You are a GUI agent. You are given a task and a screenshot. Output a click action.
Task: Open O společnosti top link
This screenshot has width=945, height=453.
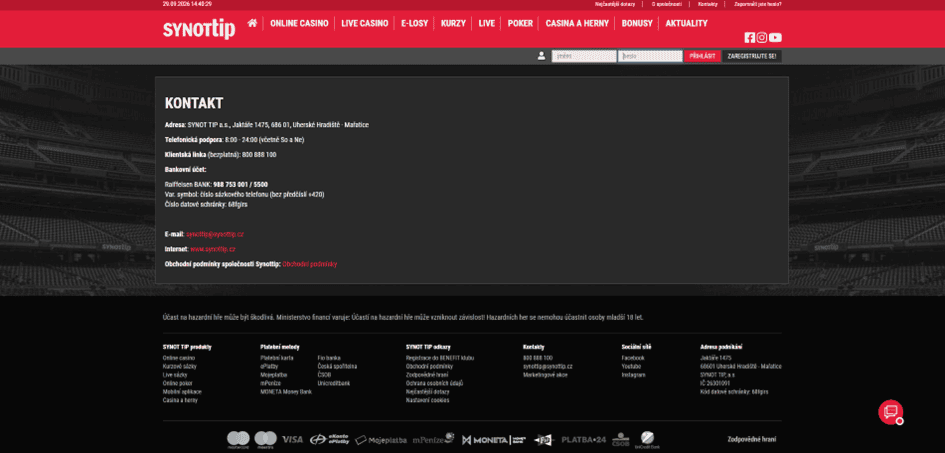(667, 4)
